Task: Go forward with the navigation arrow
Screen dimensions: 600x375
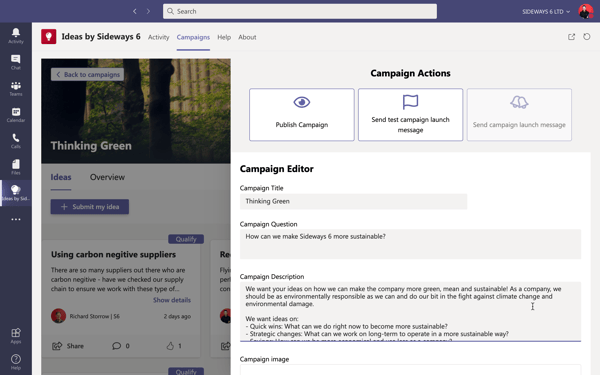Action: [x=148, y=11]
